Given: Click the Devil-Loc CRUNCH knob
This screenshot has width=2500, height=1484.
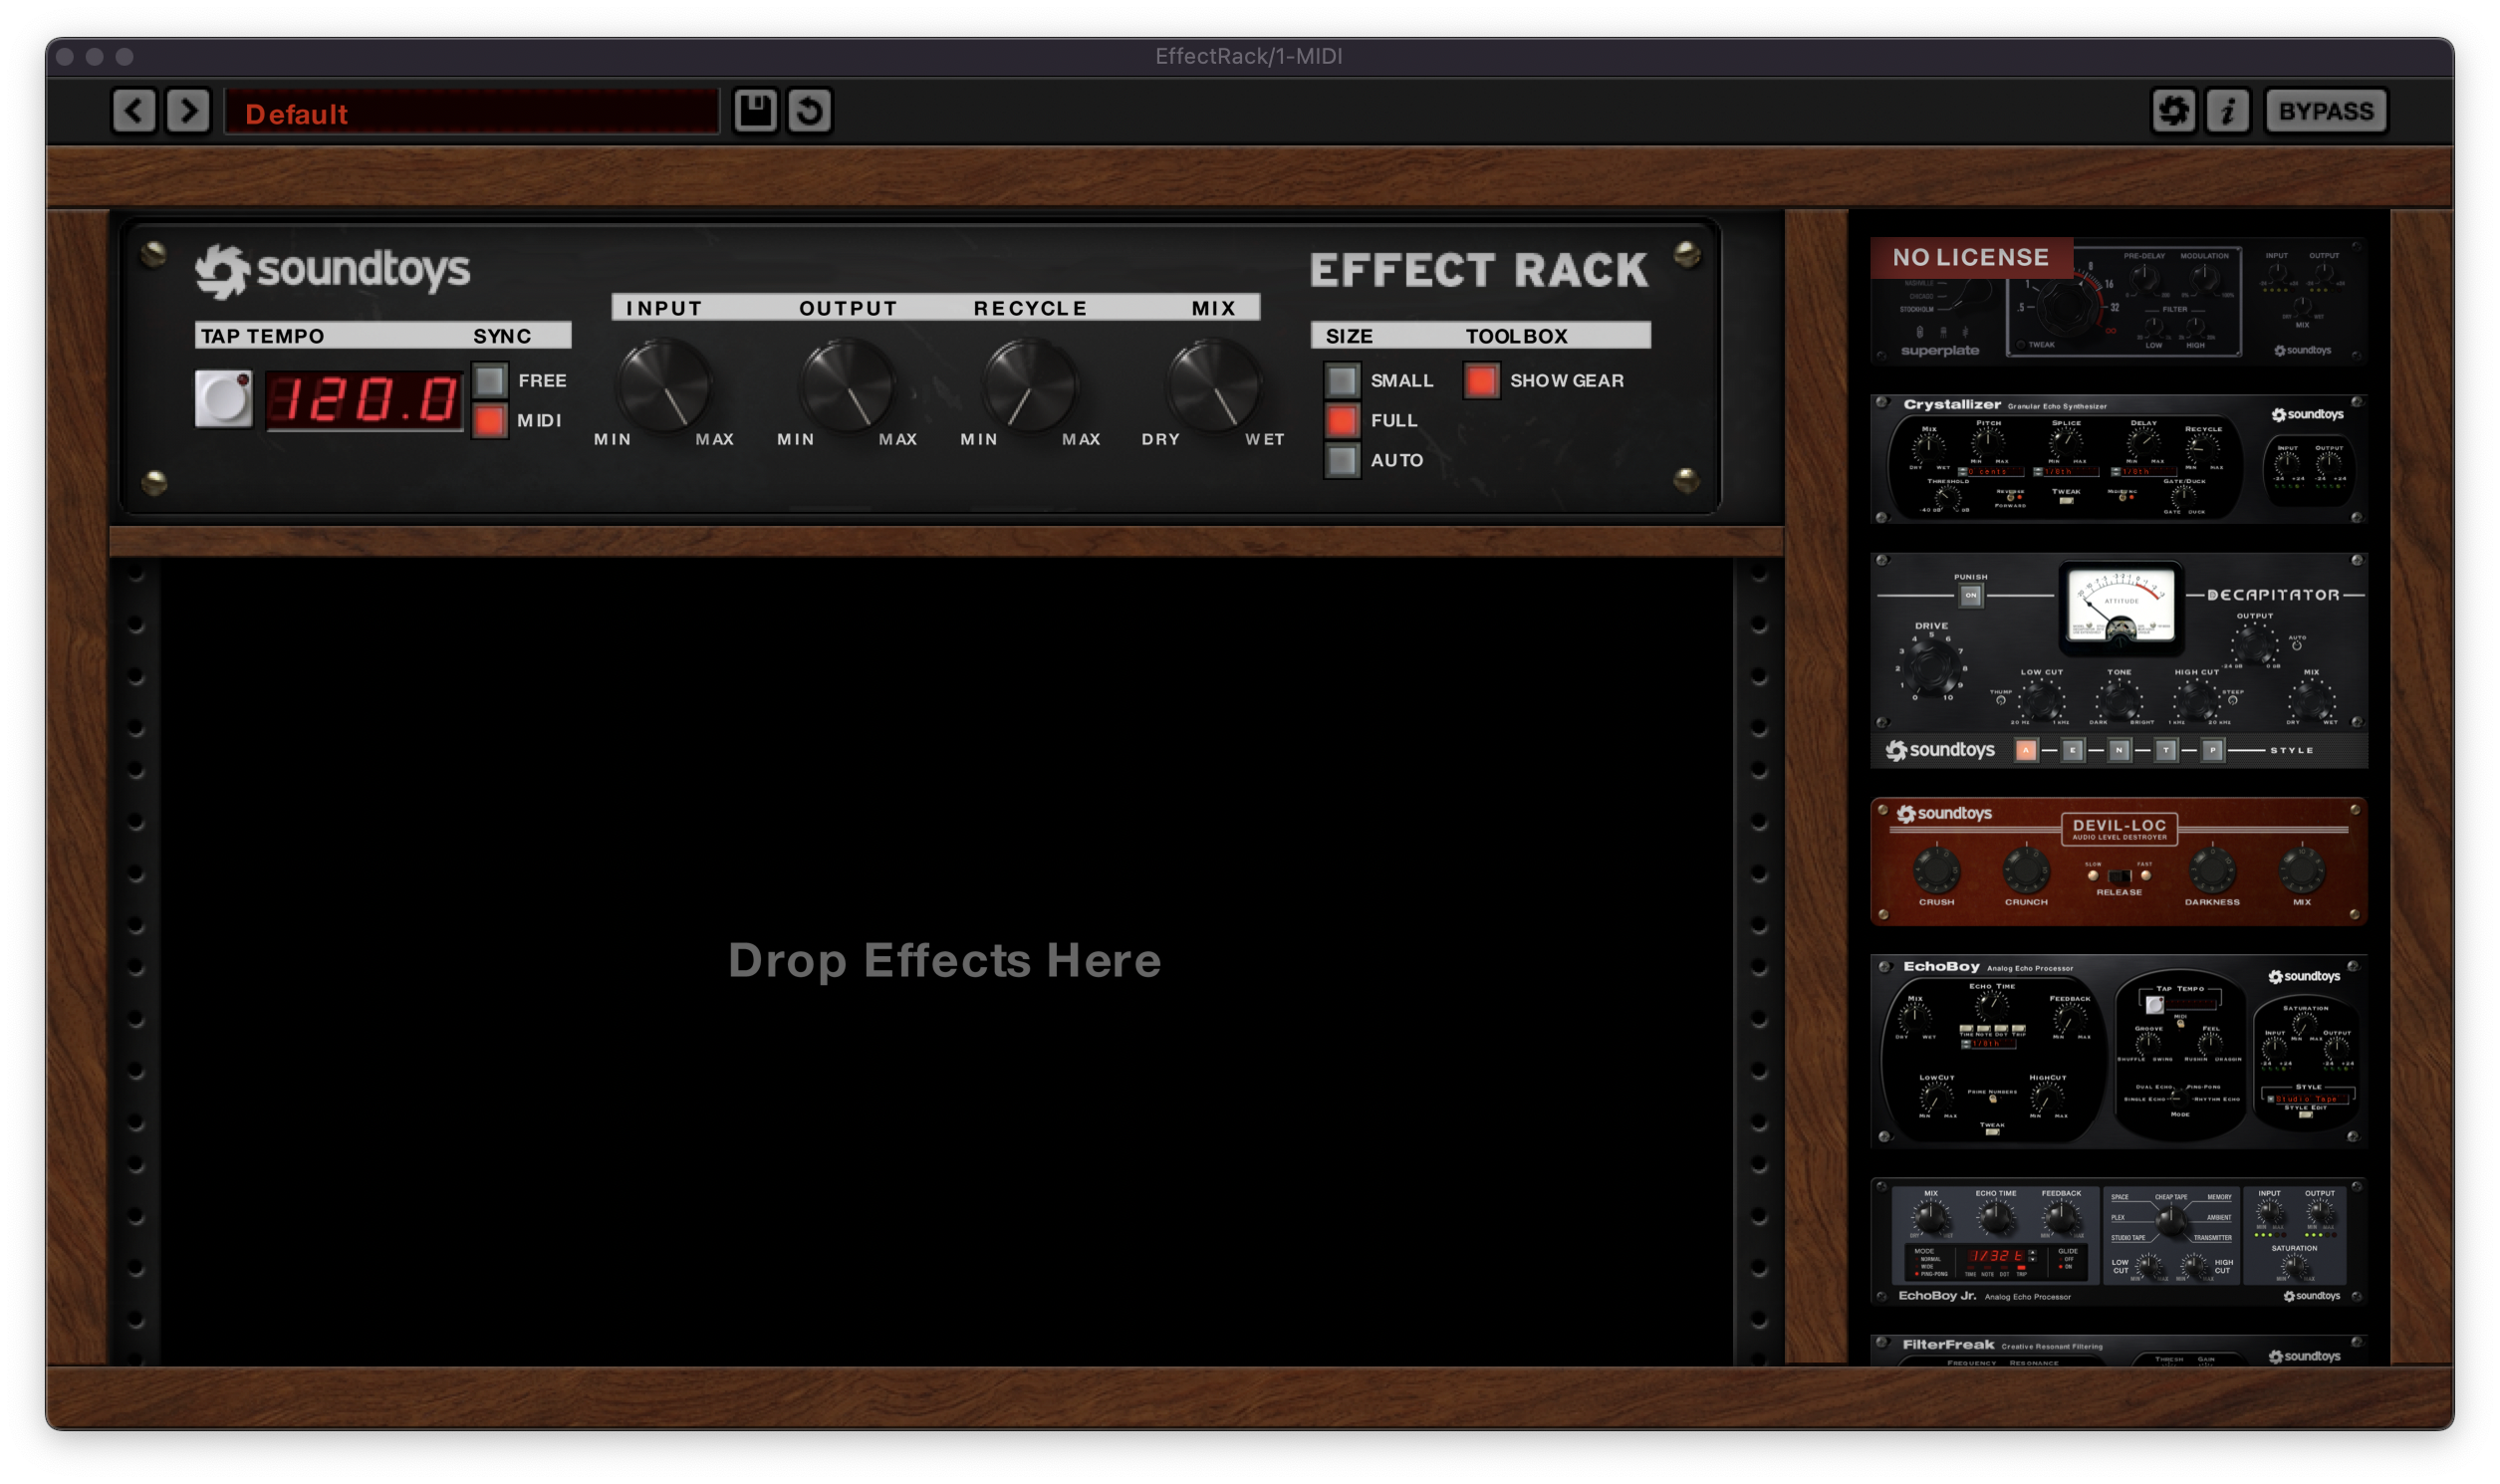Looking at the screenshot, I should [2026, 870].
